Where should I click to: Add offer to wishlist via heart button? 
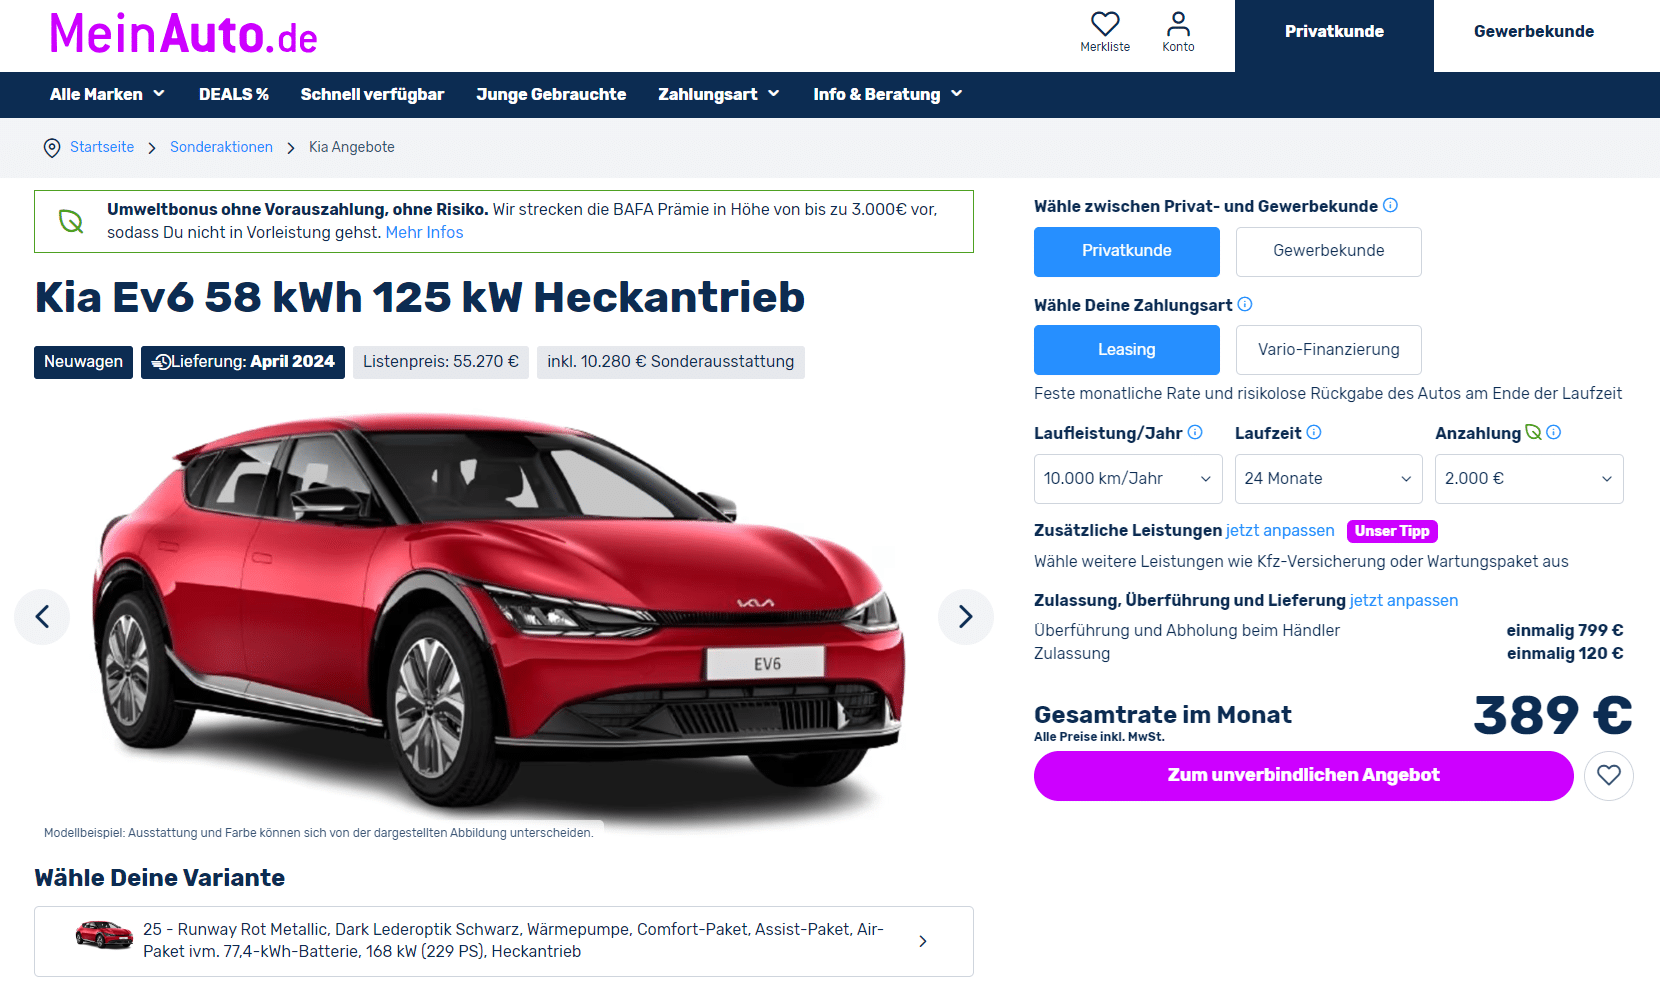click(x=1609, y=775)
